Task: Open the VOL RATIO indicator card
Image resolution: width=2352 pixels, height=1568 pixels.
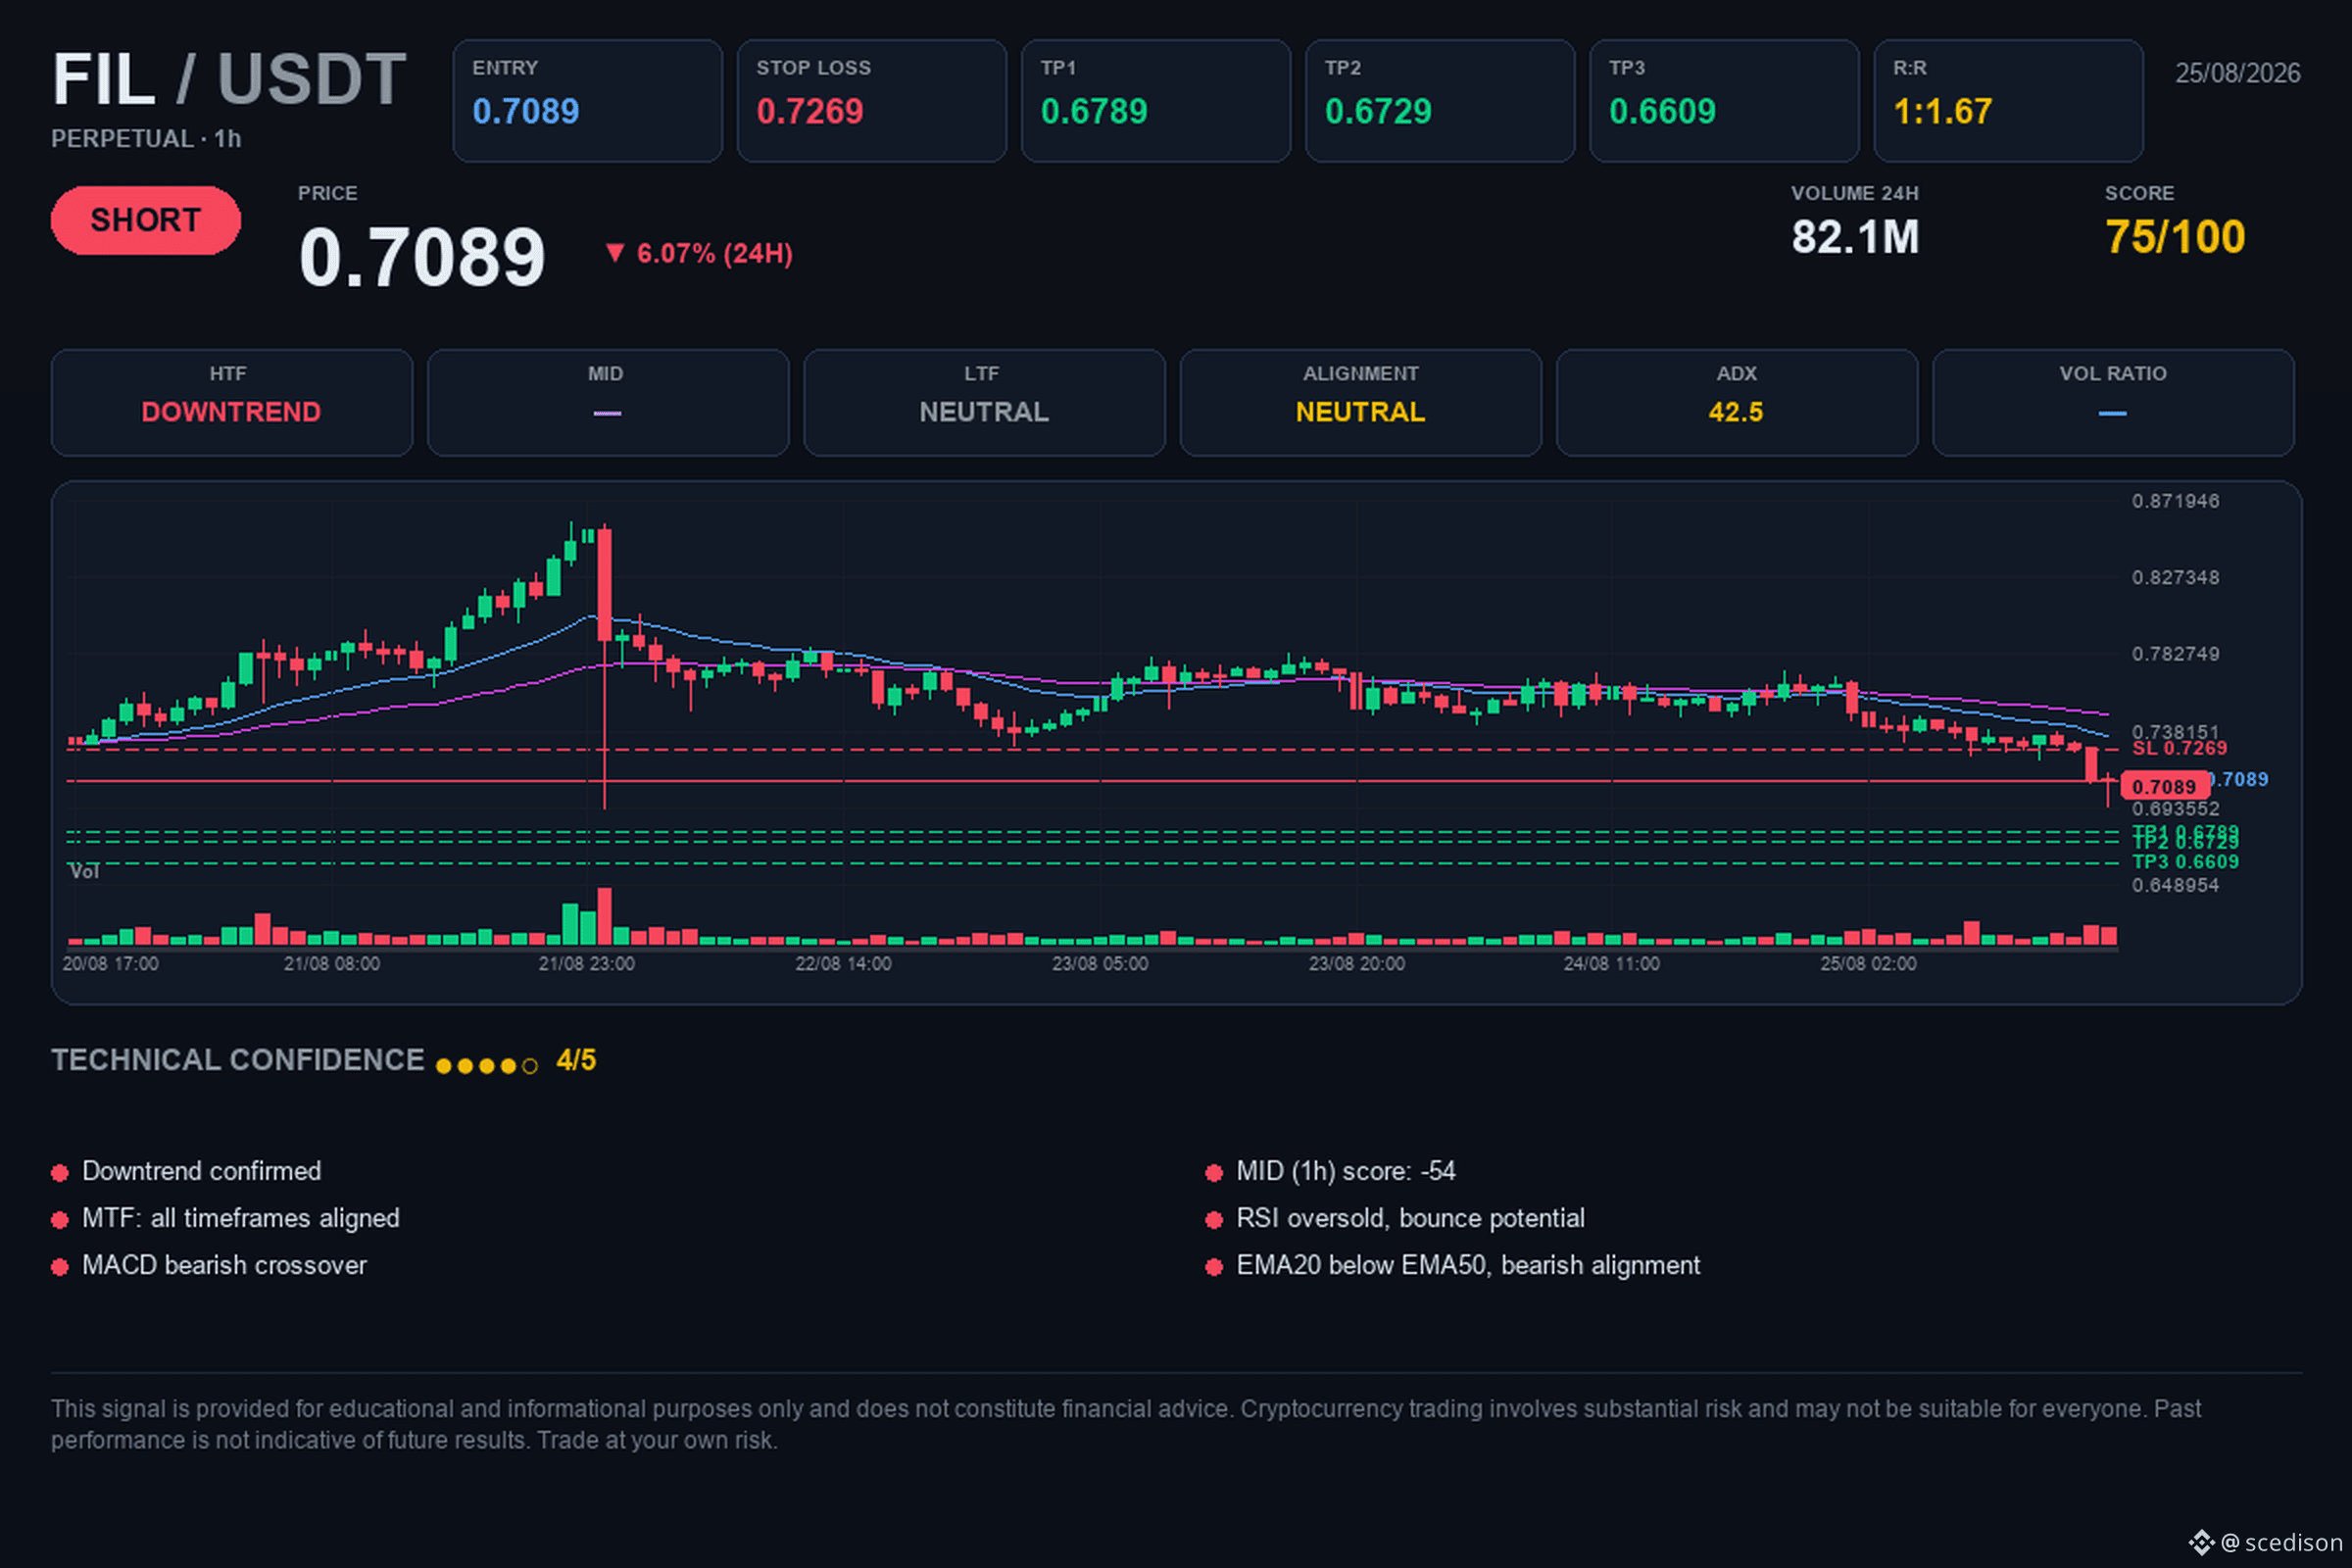Action: tap(2113, 402)
